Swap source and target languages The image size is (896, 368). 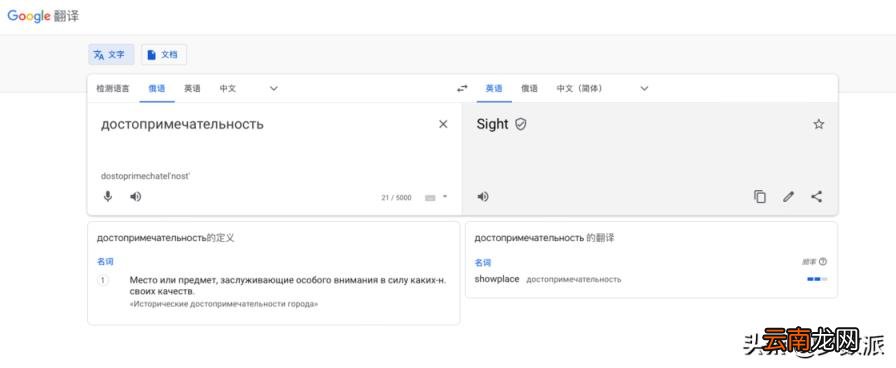click(x=462, y=89)
